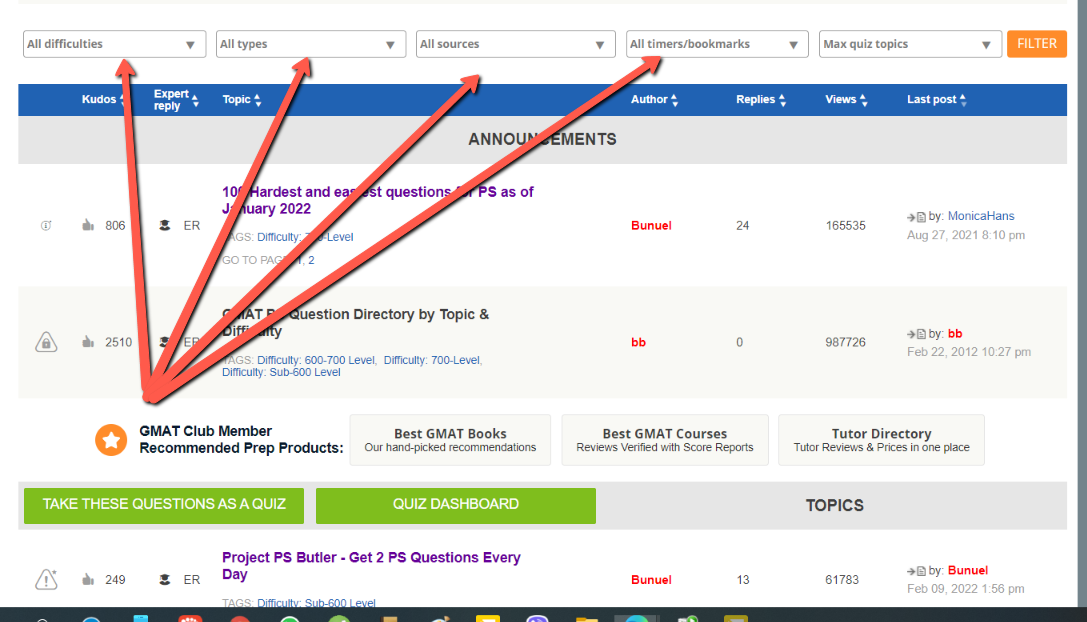
Task: Click the warning triangle icon for PS Butler topic
Action: click(46, 579)
